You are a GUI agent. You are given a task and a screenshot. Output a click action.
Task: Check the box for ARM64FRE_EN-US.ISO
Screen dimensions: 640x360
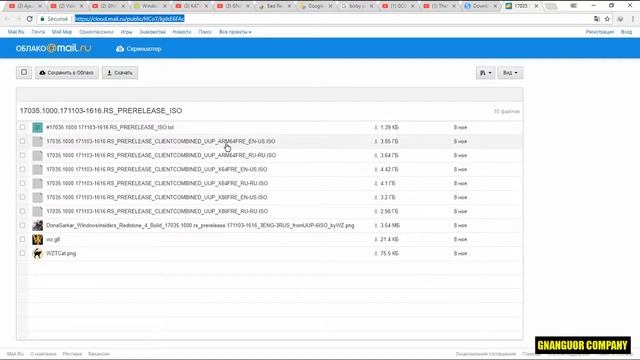(22, 141)
